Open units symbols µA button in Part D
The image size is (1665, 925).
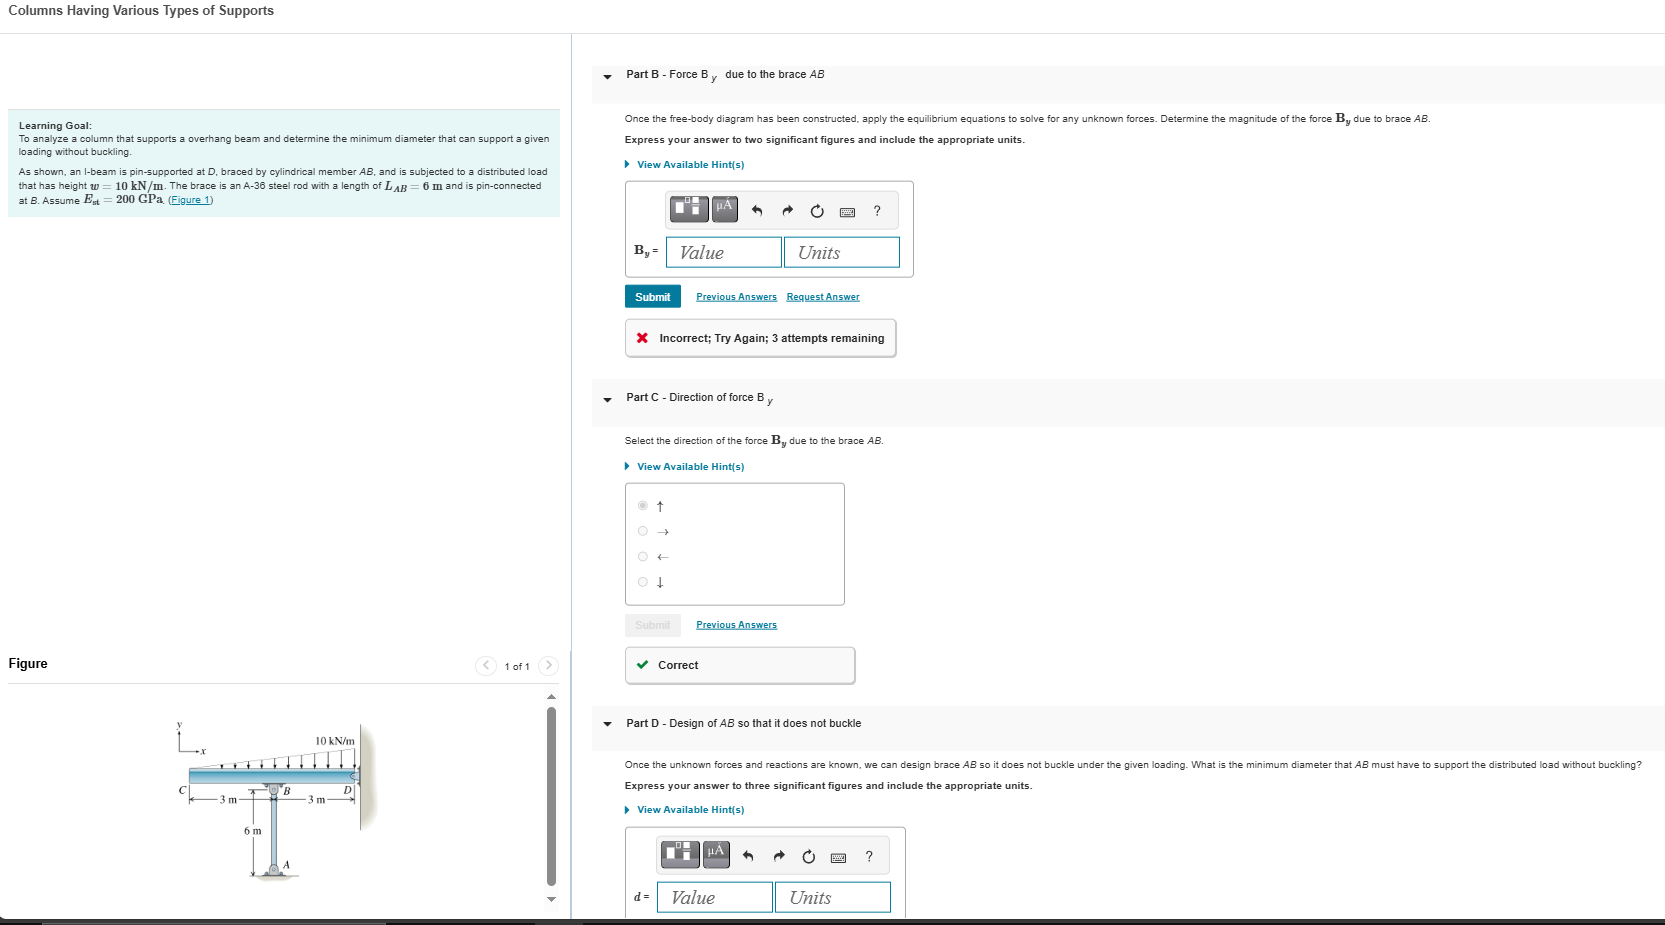click(x=716, y=854)
